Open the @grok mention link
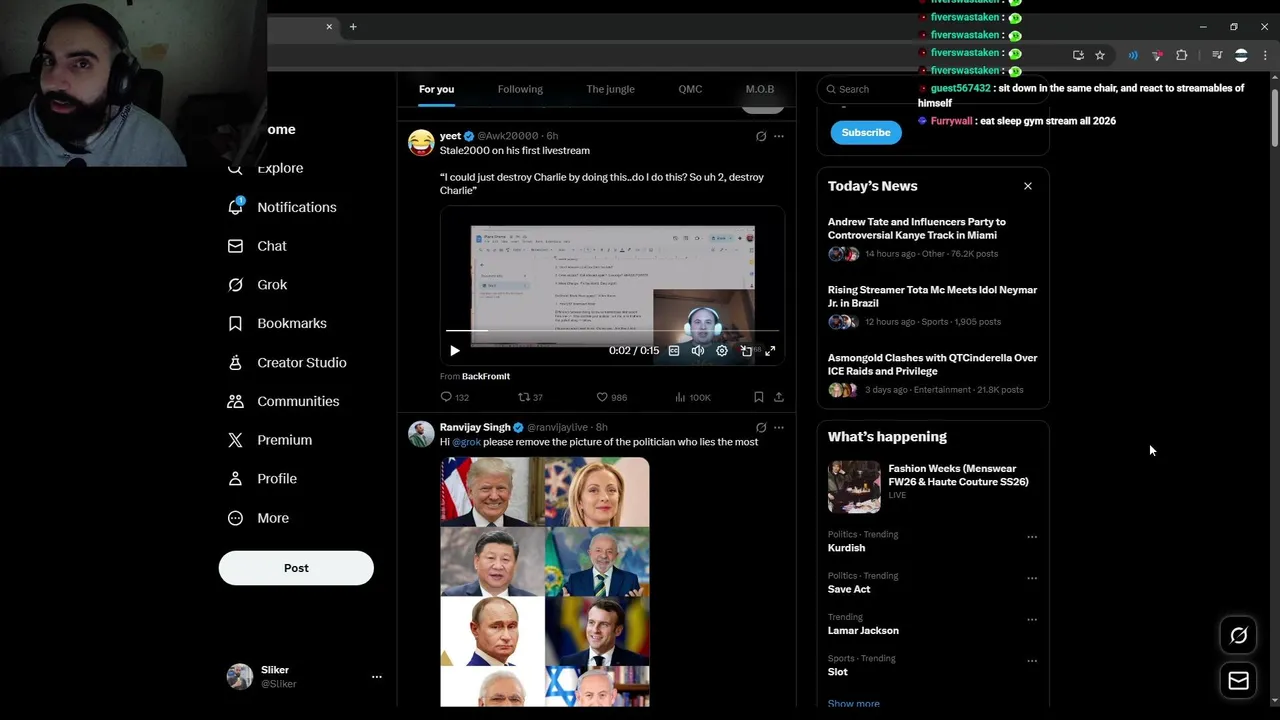1280x720 pixels. point(466,442)
